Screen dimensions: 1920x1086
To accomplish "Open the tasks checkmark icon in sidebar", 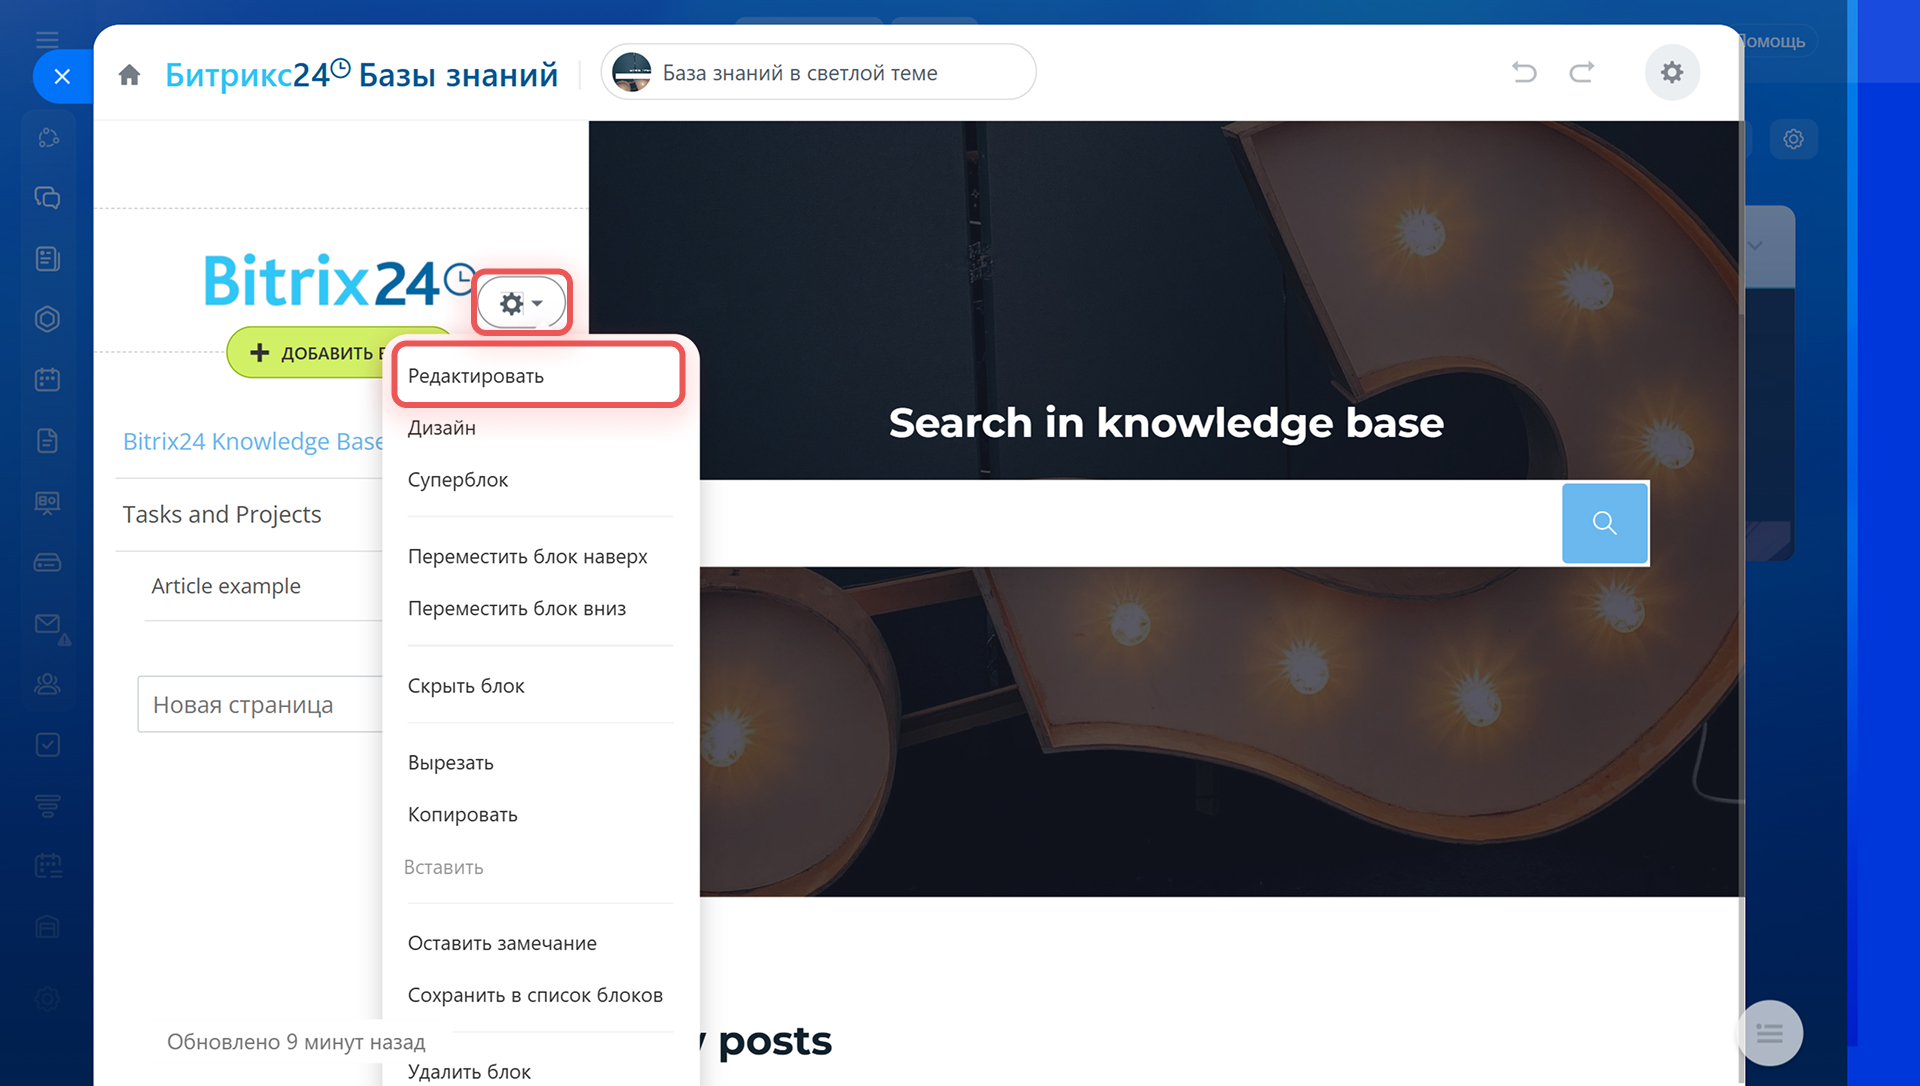I will (x=47, y=745).
